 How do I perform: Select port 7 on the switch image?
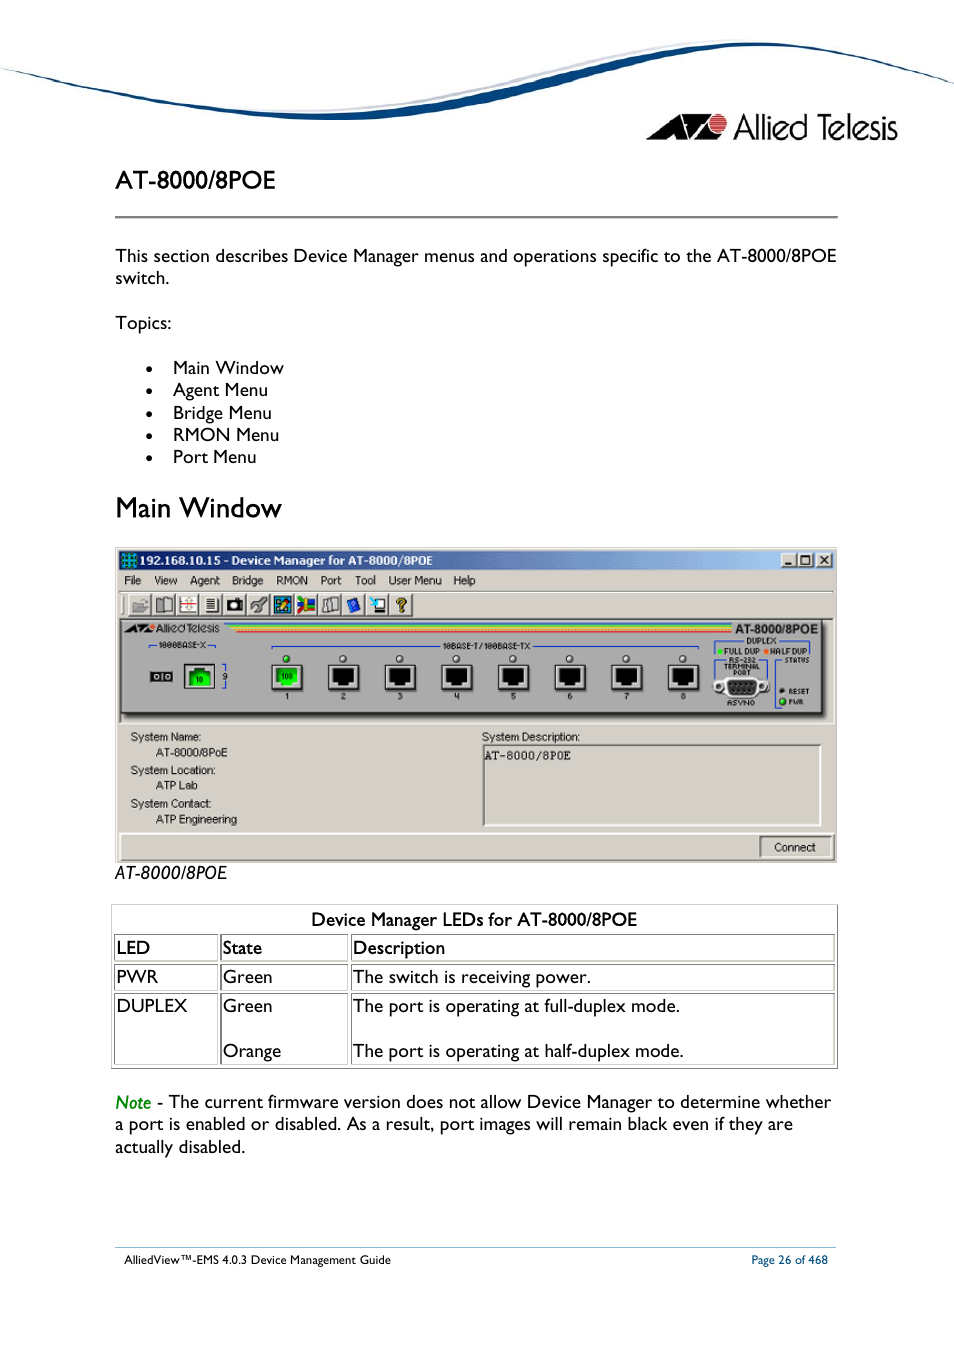tap(627, 677)
